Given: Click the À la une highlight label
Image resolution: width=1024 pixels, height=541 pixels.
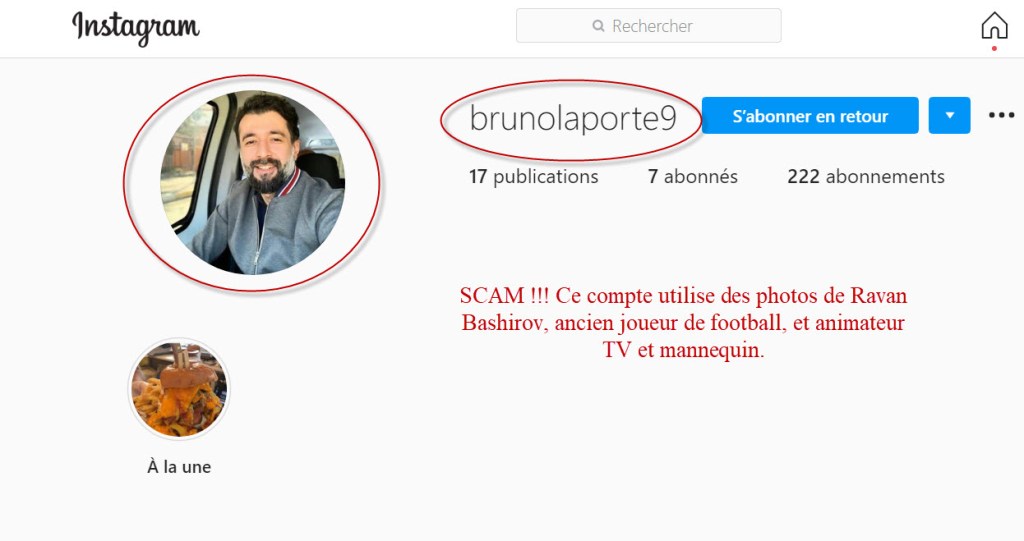Looking at the screenshot, I should coord(179,467).
